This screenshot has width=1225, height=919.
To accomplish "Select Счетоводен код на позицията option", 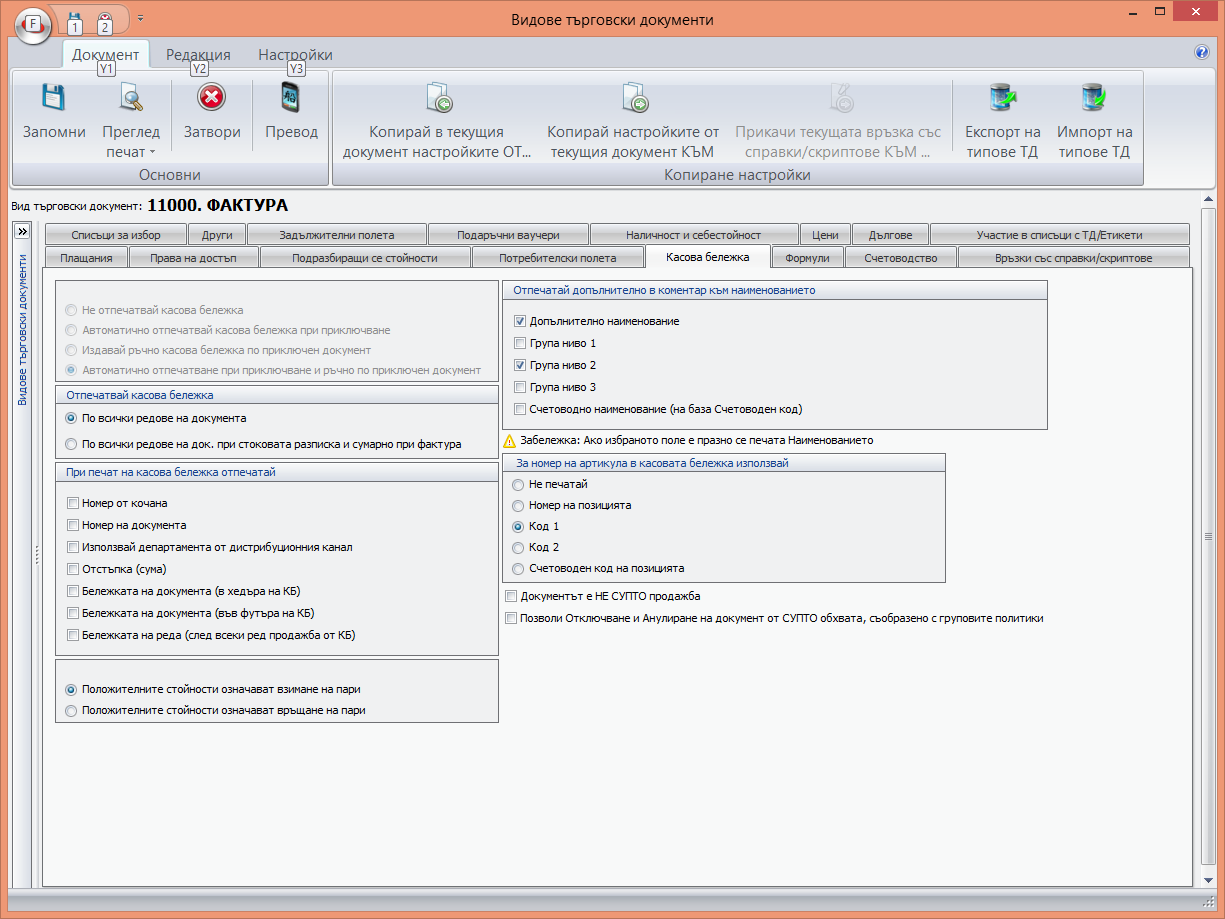I will pyautogui.click(x=518, y=568).
